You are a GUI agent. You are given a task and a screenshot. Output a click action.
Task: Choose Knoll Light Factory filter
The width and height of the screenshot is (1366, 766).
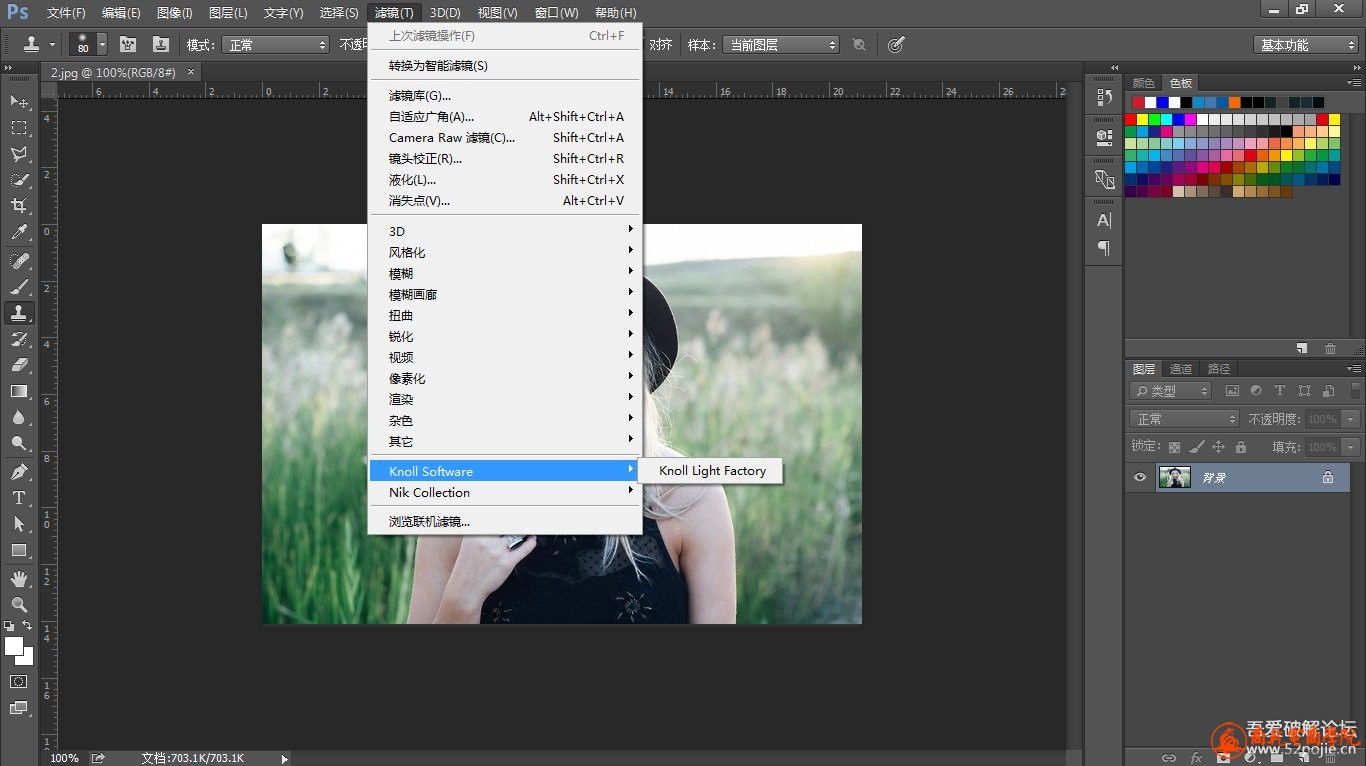tap(712, 471)
